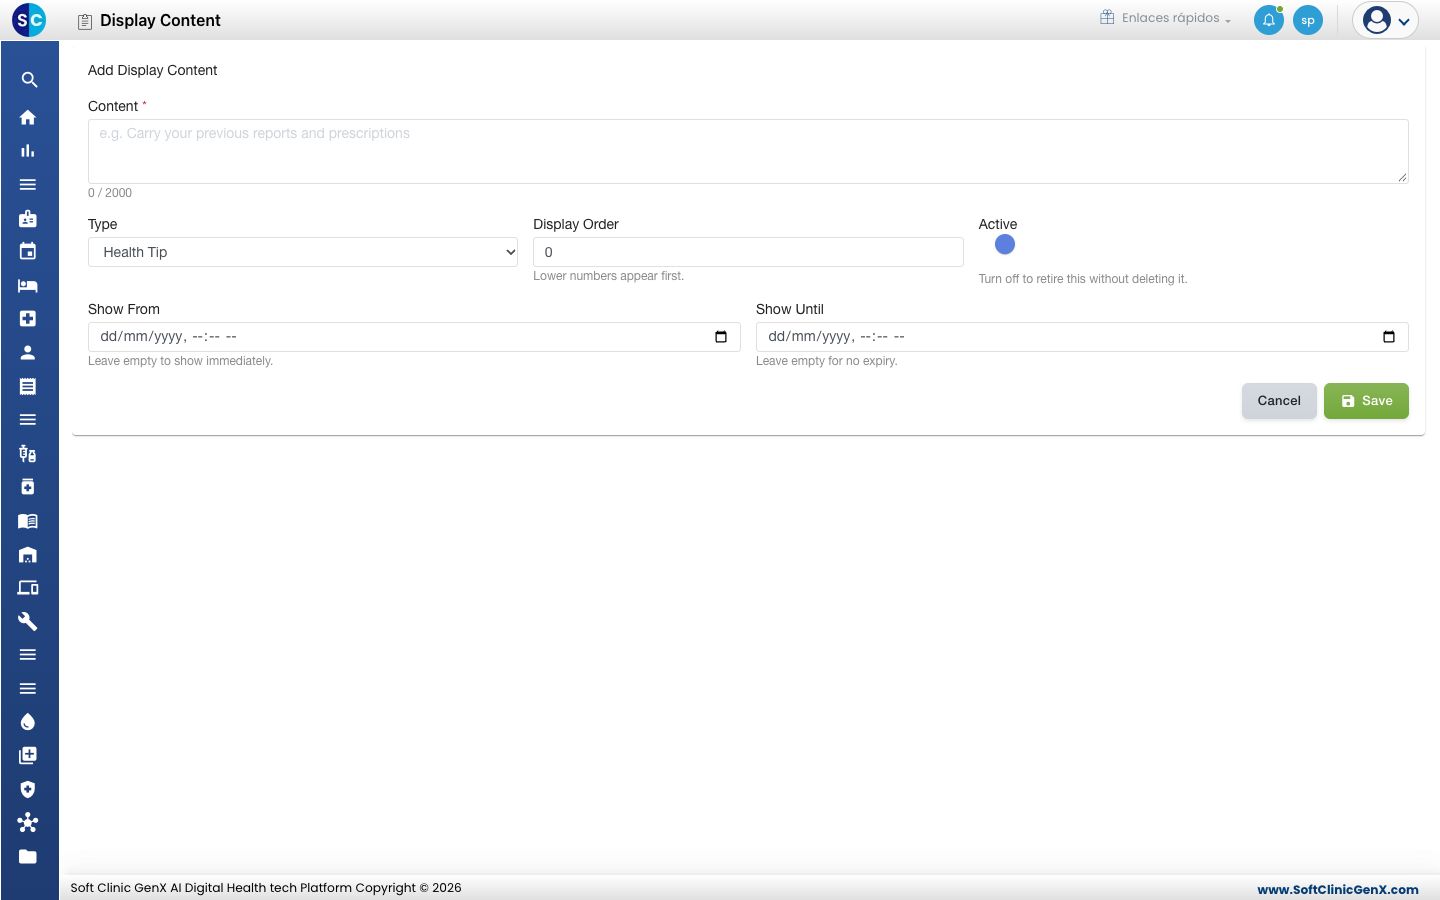Open the laptop and phone devices icon
Viewport: 1440px width, 900px height.
click(x=28, y=588)
